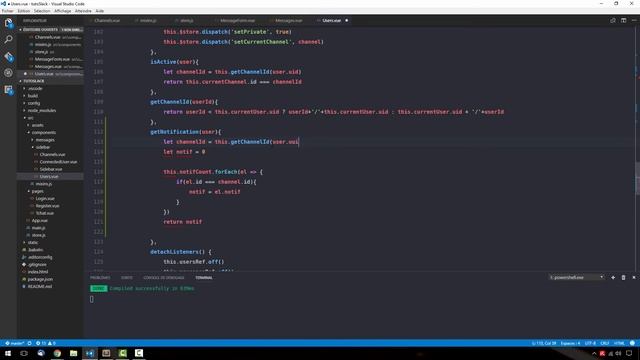This screenshot has width=640, height=360.
Task: Collapse the TUTOSLACK project section header
Action: click(51, 81)
